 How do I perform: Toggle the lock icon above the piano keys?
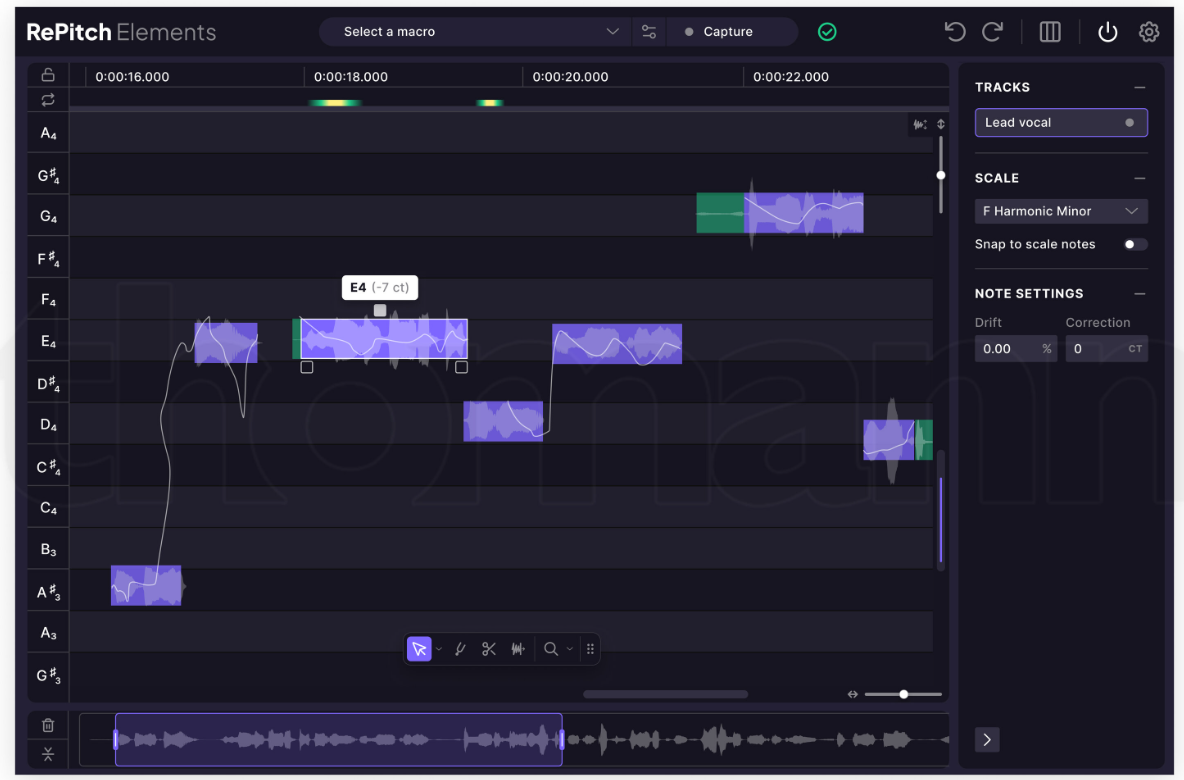tap(48, 75)
